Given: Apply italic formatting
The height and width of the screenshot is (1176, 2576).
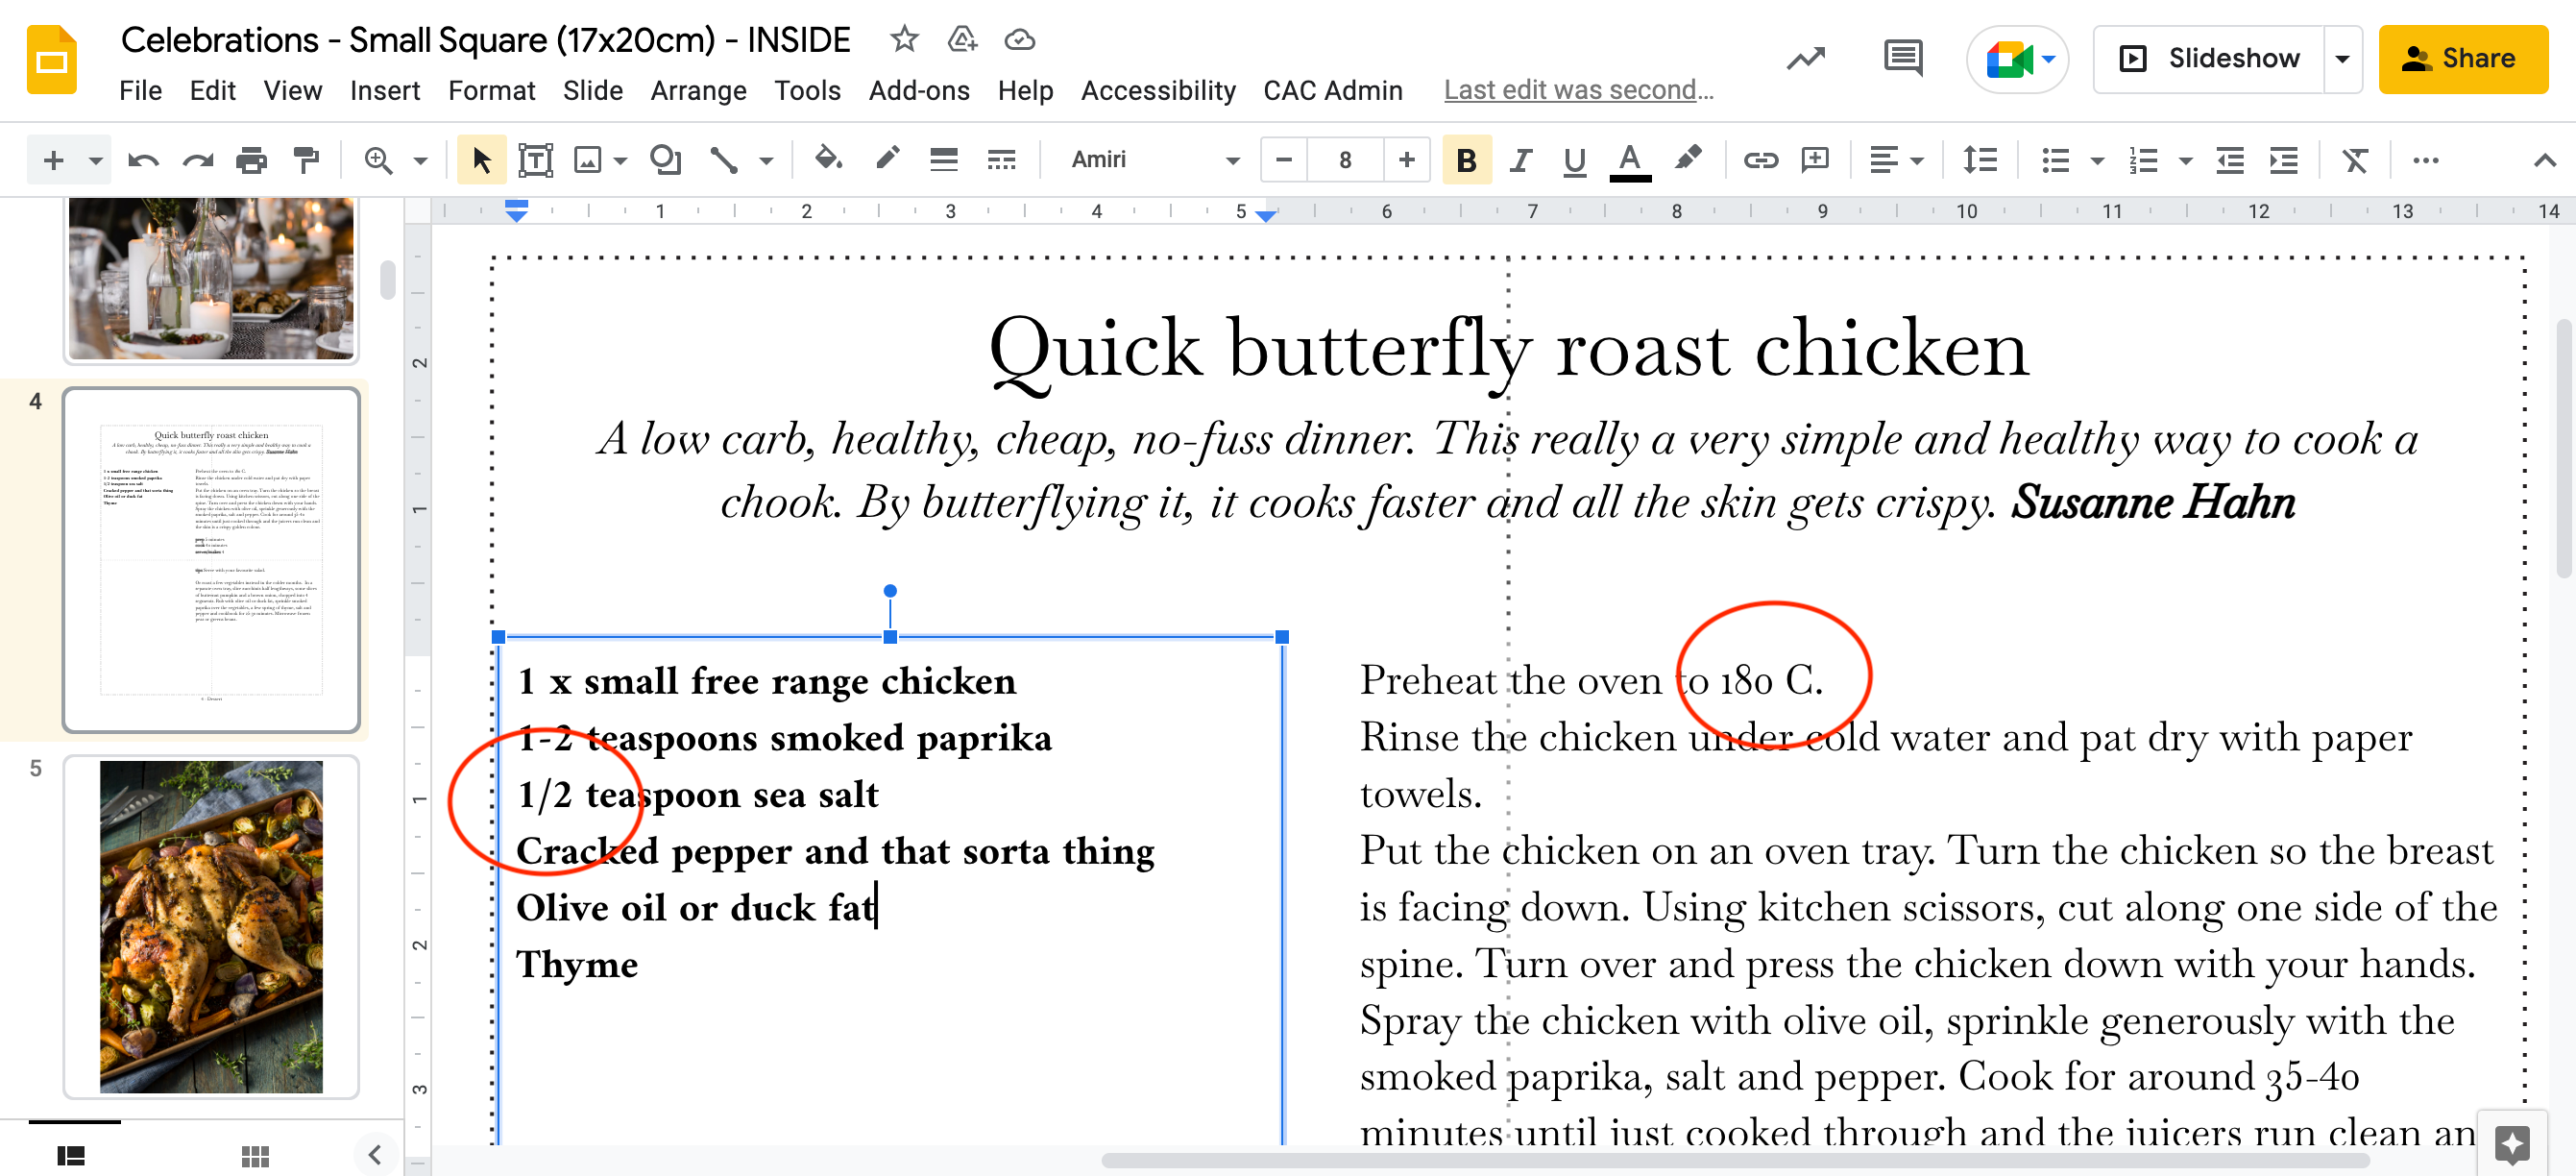Looking at the screenshot, I should tap(1520, 160).
